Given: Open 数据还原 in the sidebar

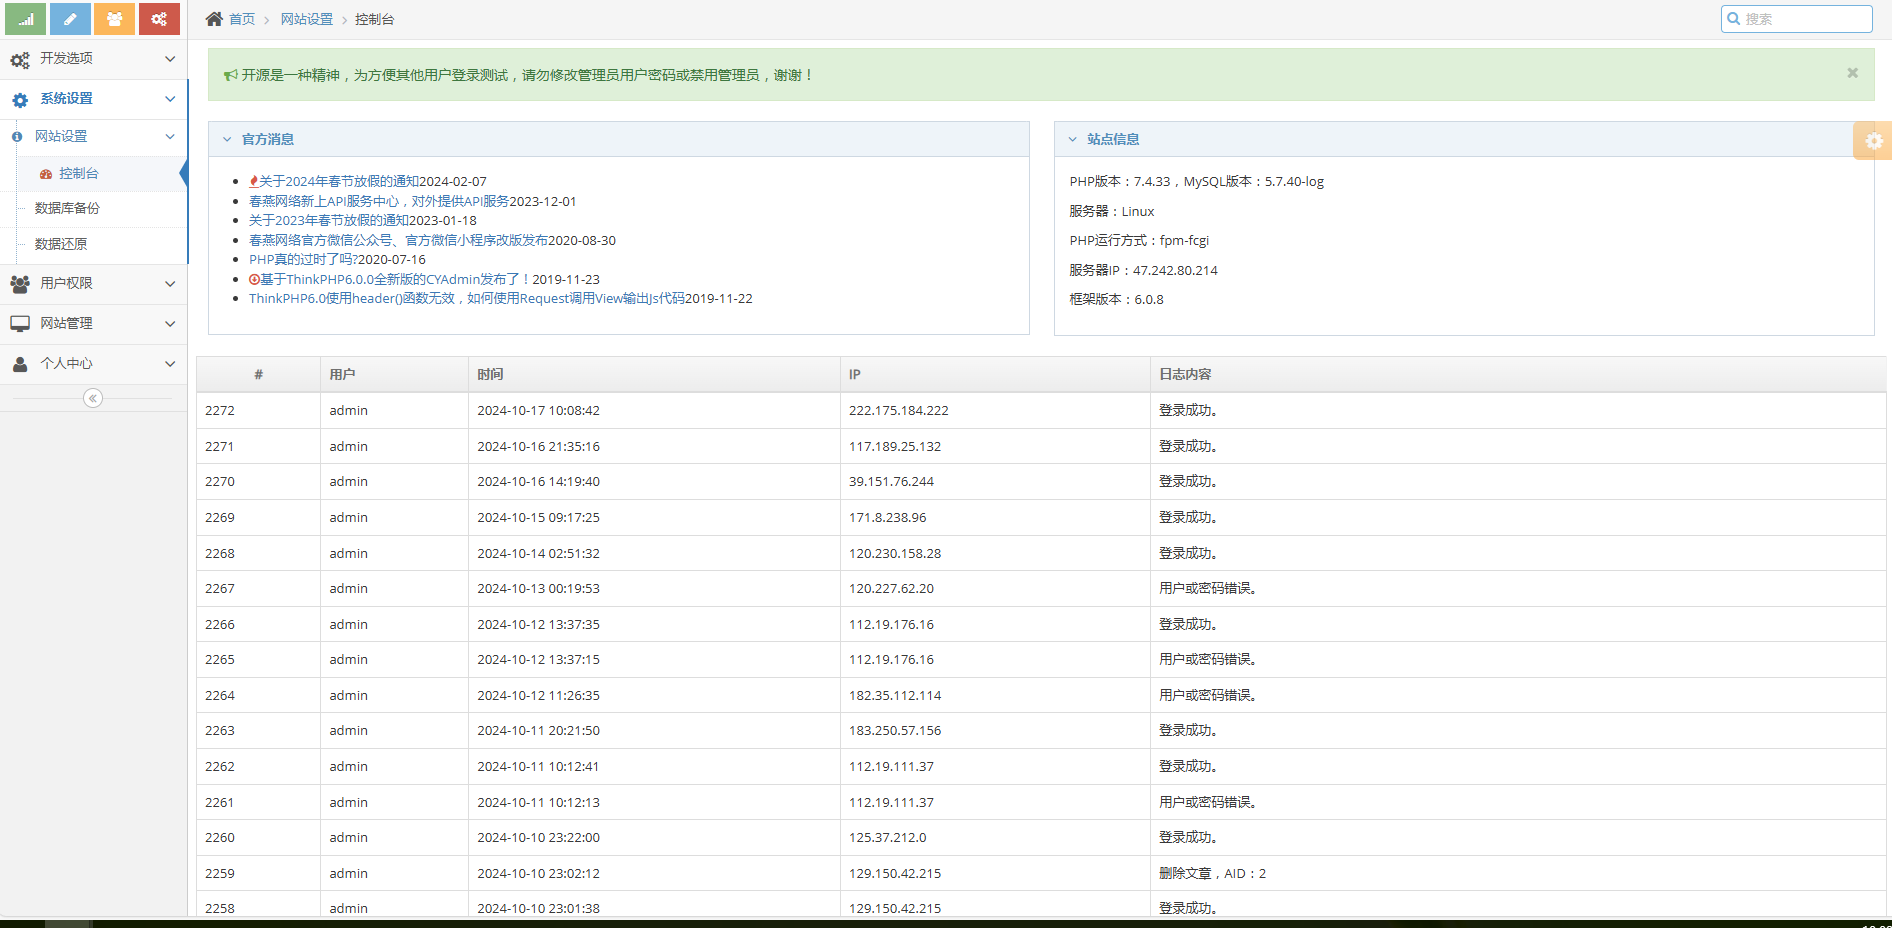Looking at the screenshot, I should click(x=61, y=244).
